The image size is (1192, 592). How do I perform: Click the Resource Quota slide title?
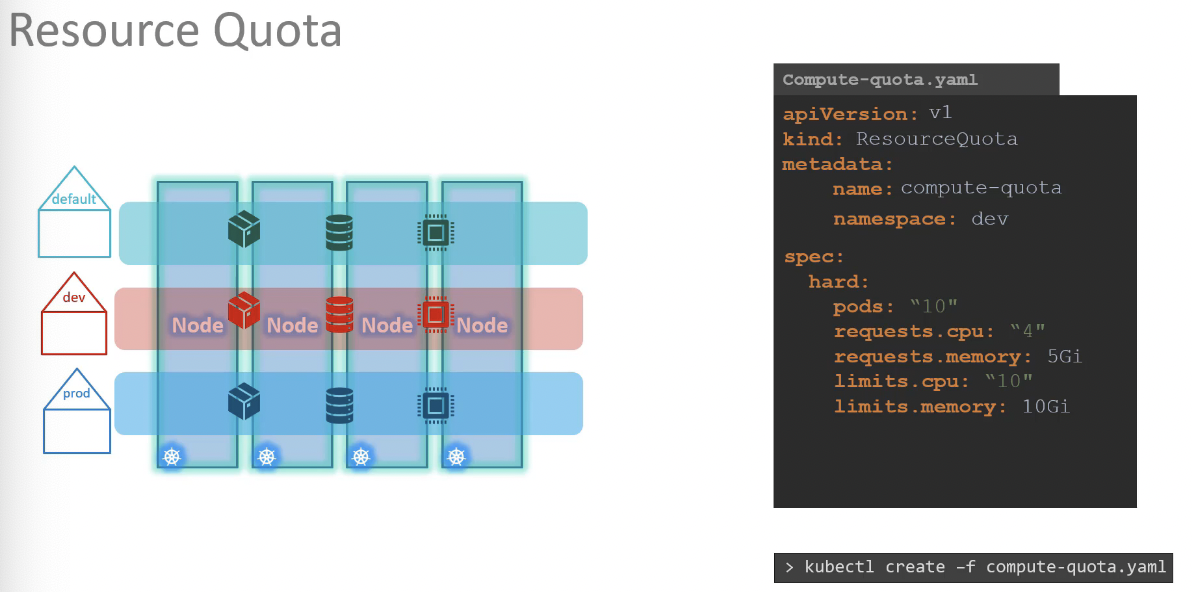click(175, 31)
